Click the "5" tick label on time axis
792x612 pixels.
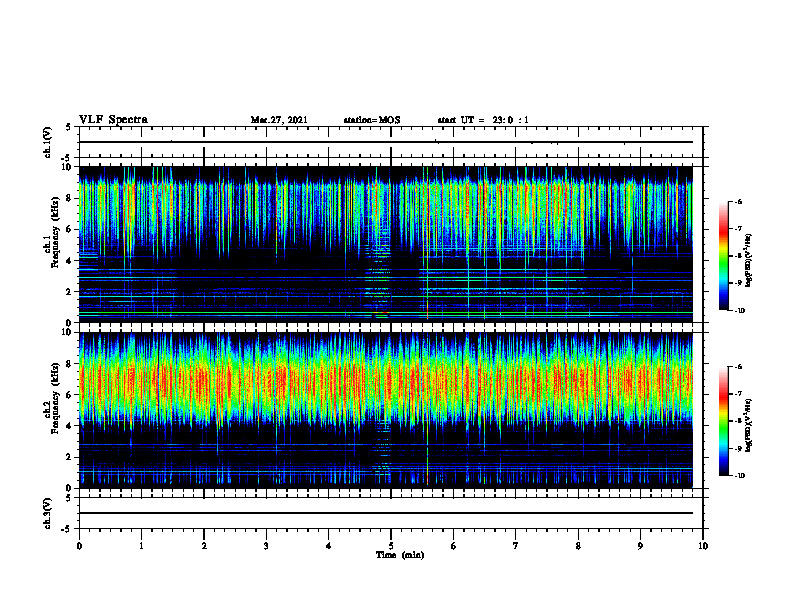(x=391, y=546)
